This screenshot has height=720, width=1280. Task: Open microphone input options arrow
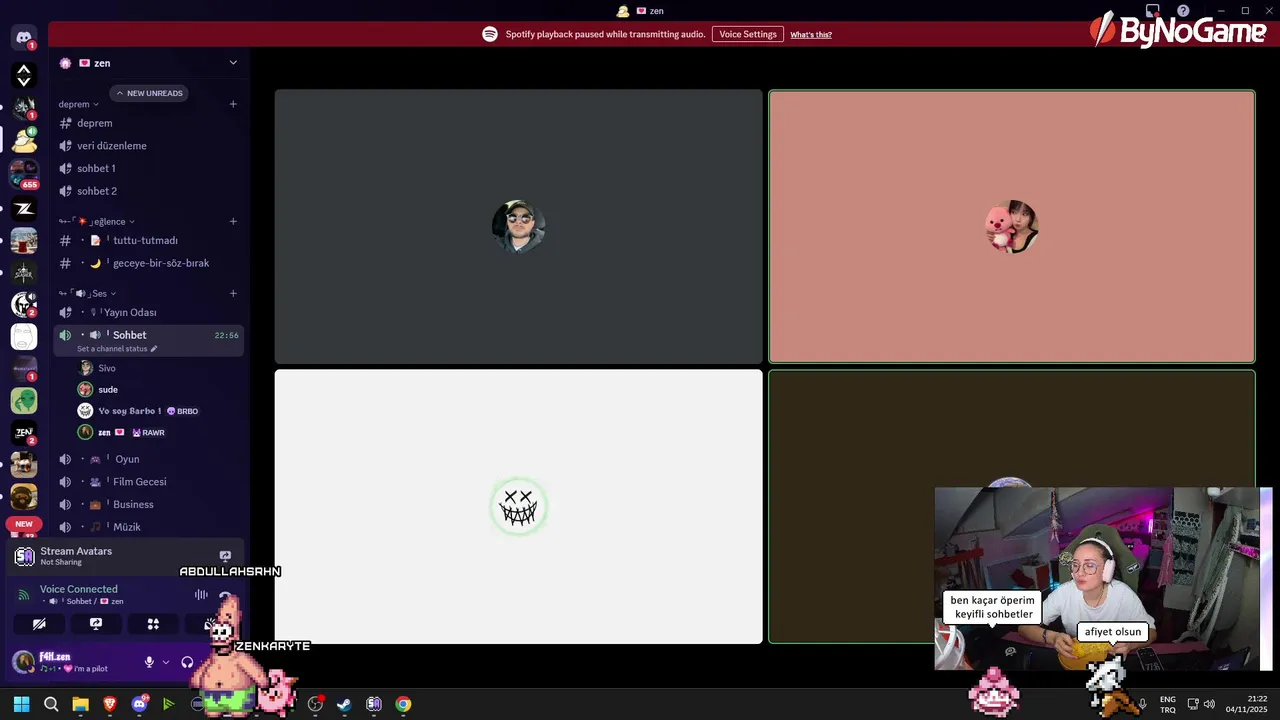(x=166, y=662)
